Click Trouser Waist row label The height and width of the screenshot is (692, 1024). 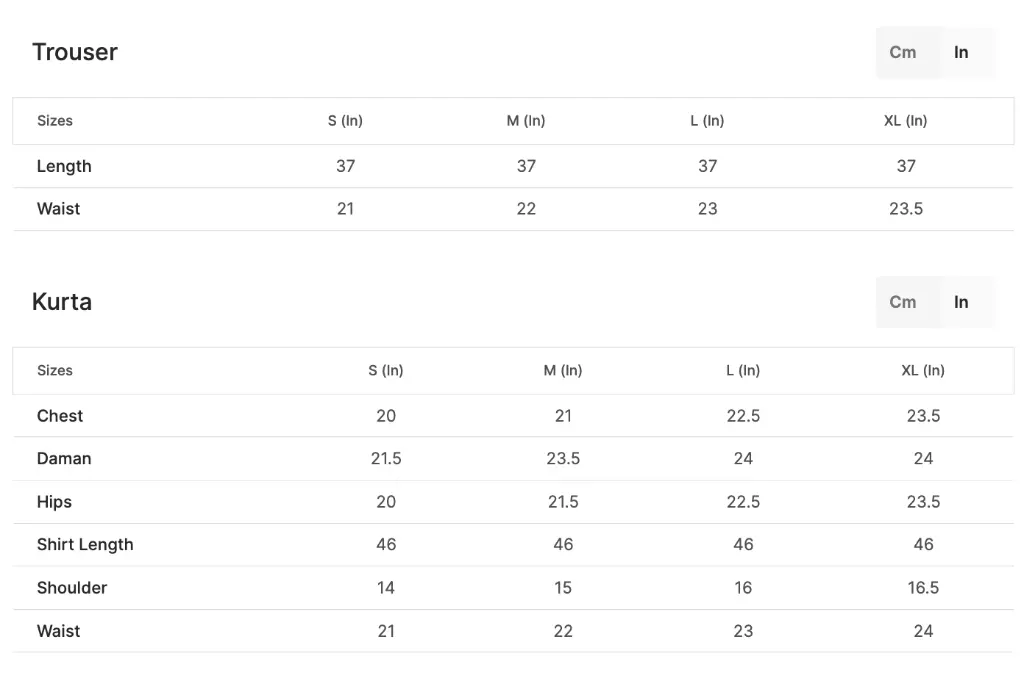(x=58, y=209)
